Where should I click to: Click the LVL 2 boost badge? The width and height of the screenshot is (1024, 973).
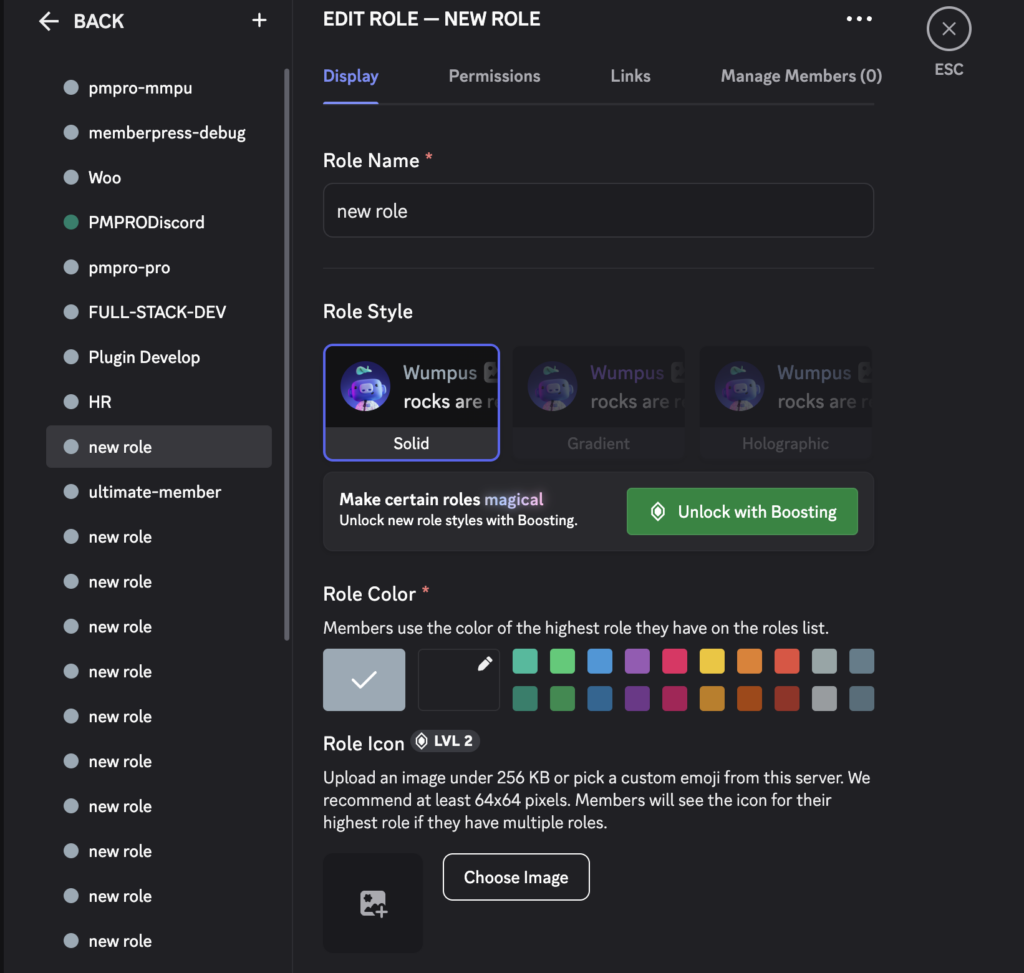coord(445,741)
